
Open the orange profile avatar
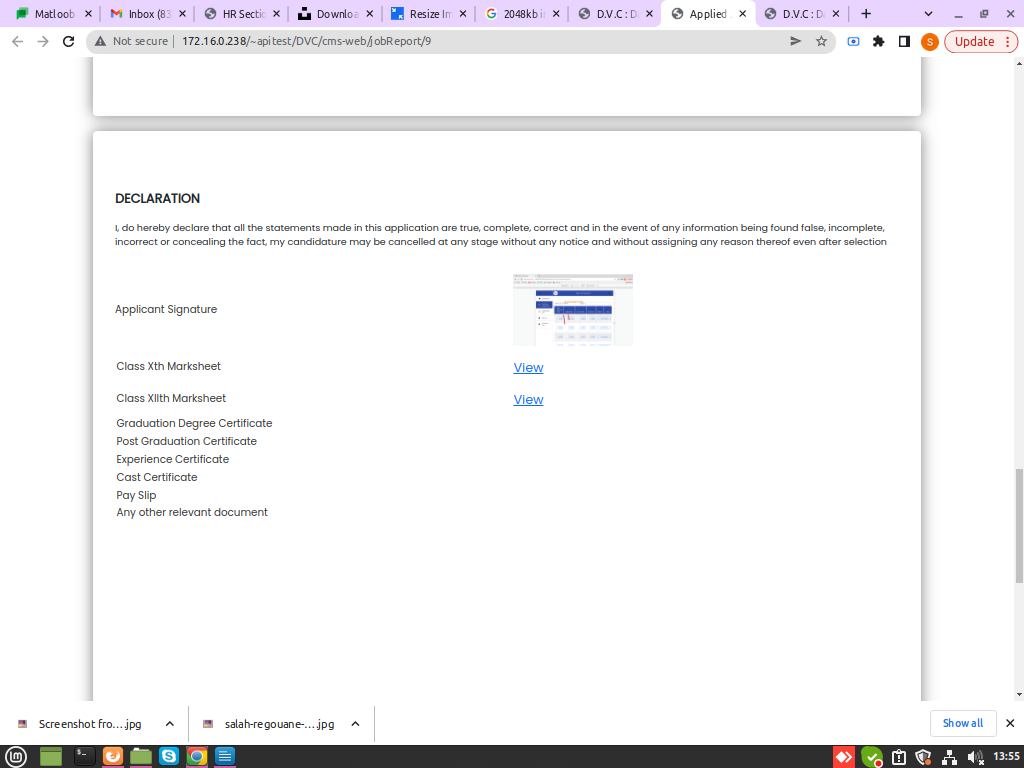tap(929, 41)
